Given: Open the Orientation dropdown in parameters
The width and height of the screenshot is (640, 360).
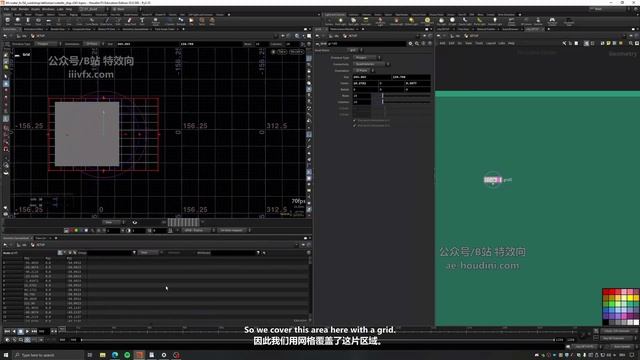Looking at the screenshot, I should [364, 71].
